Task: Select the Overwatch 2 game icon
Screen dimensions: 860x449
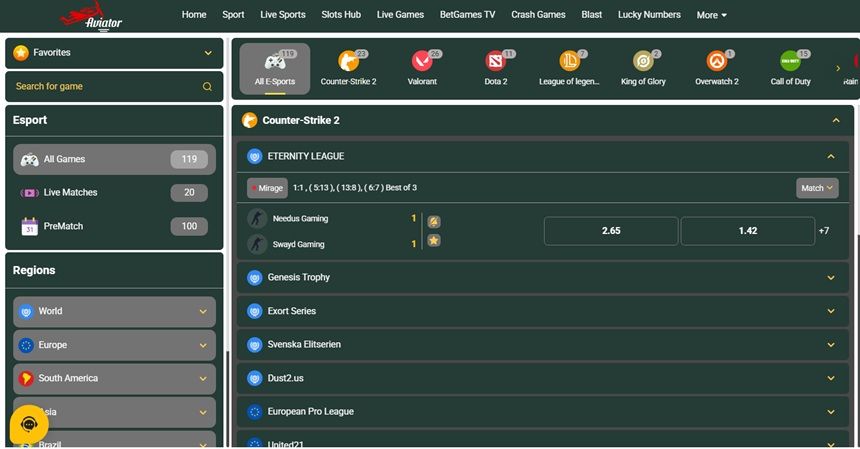Action: click(x=716, y=62)
